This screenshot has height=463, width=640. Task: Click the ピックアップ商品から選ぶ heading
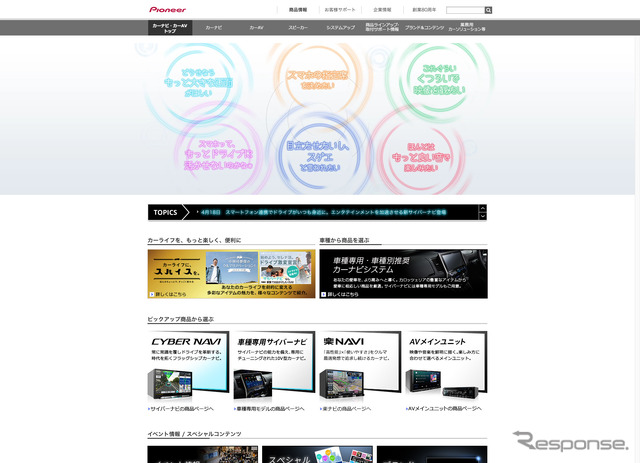[x=181, y=319]
